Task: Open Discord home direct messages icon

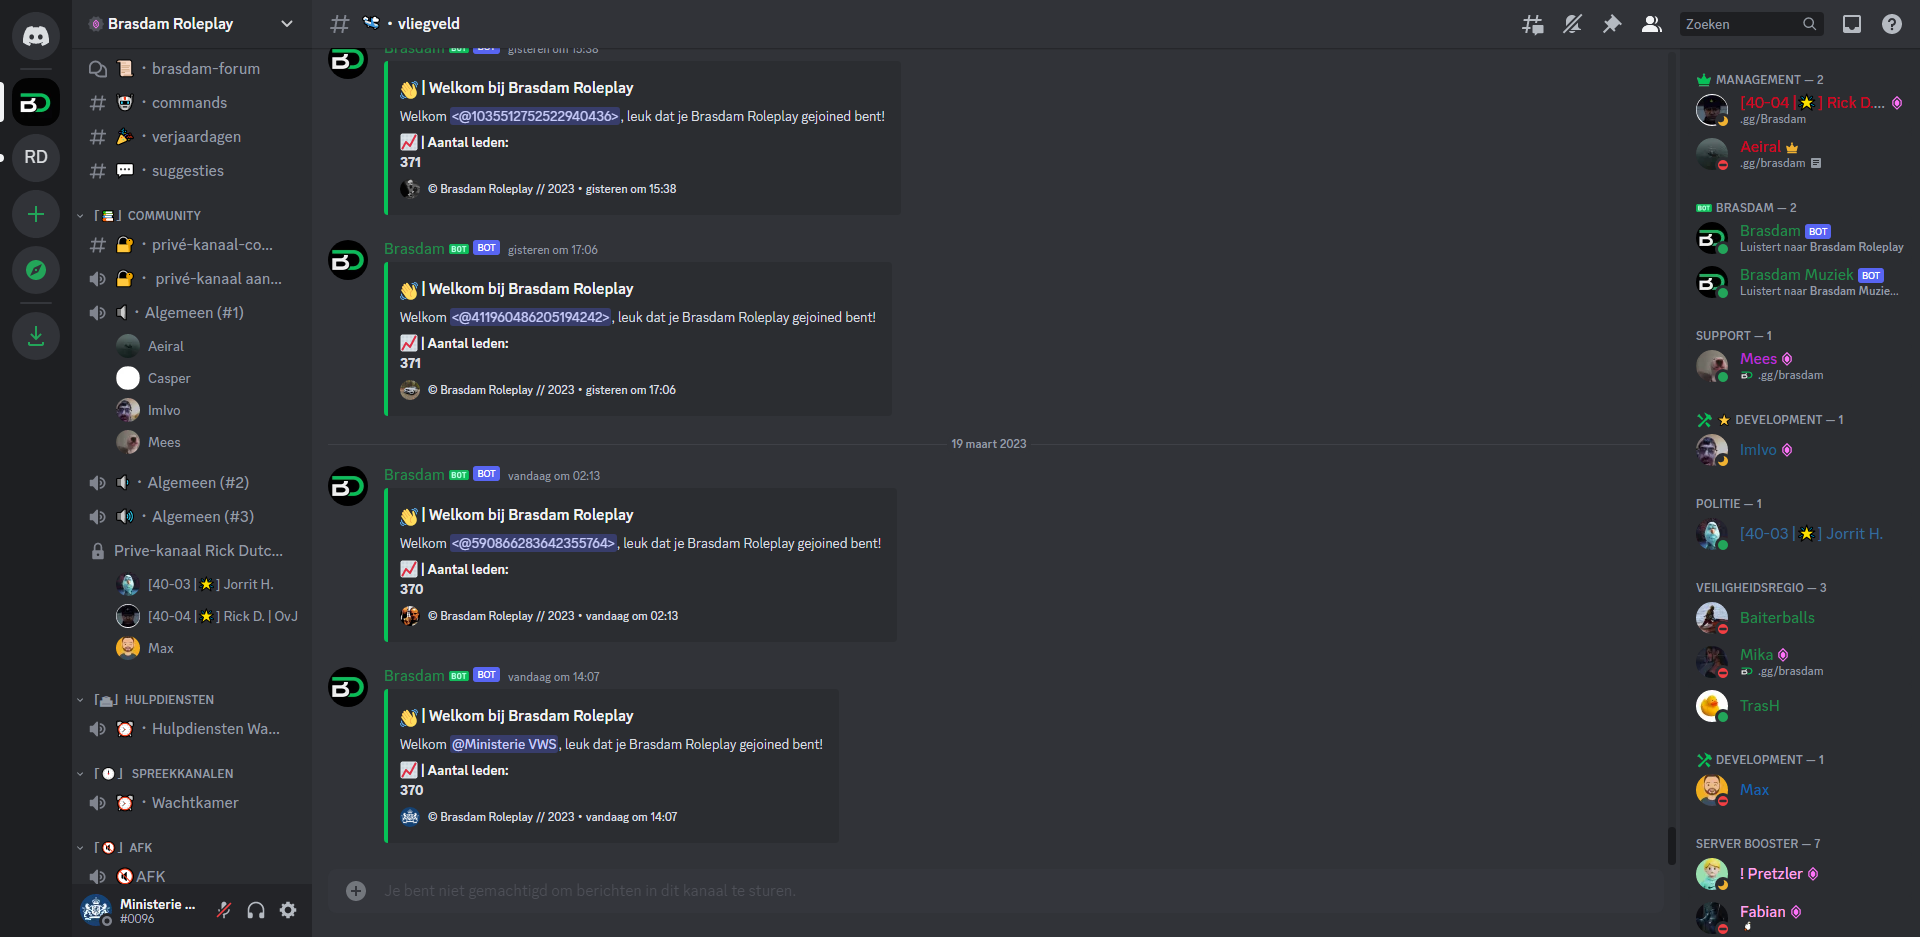Action: point(36,36)
